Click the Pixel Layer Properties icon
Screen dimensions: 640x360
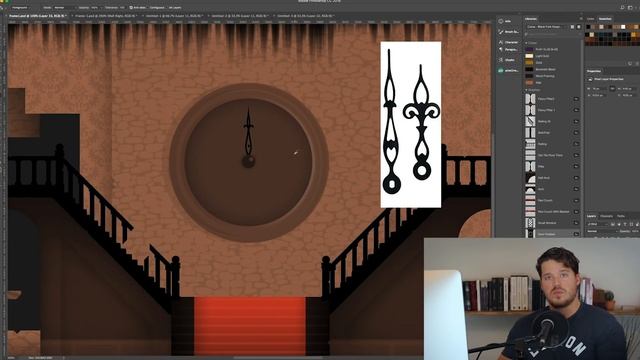tap(590, 79)
